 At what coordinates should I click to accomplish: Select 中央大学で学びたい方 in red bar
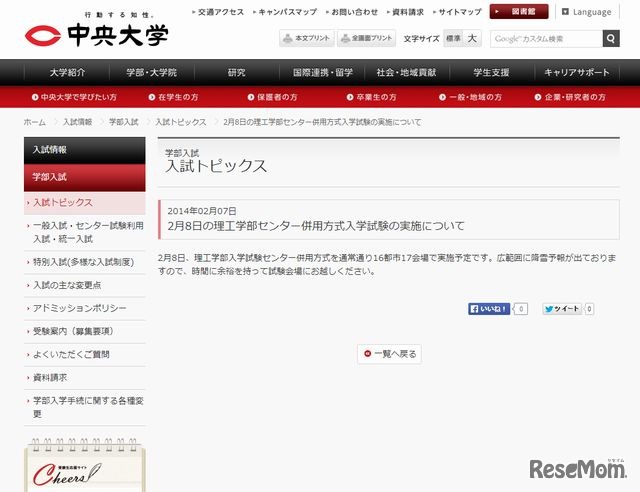point(74,97)
